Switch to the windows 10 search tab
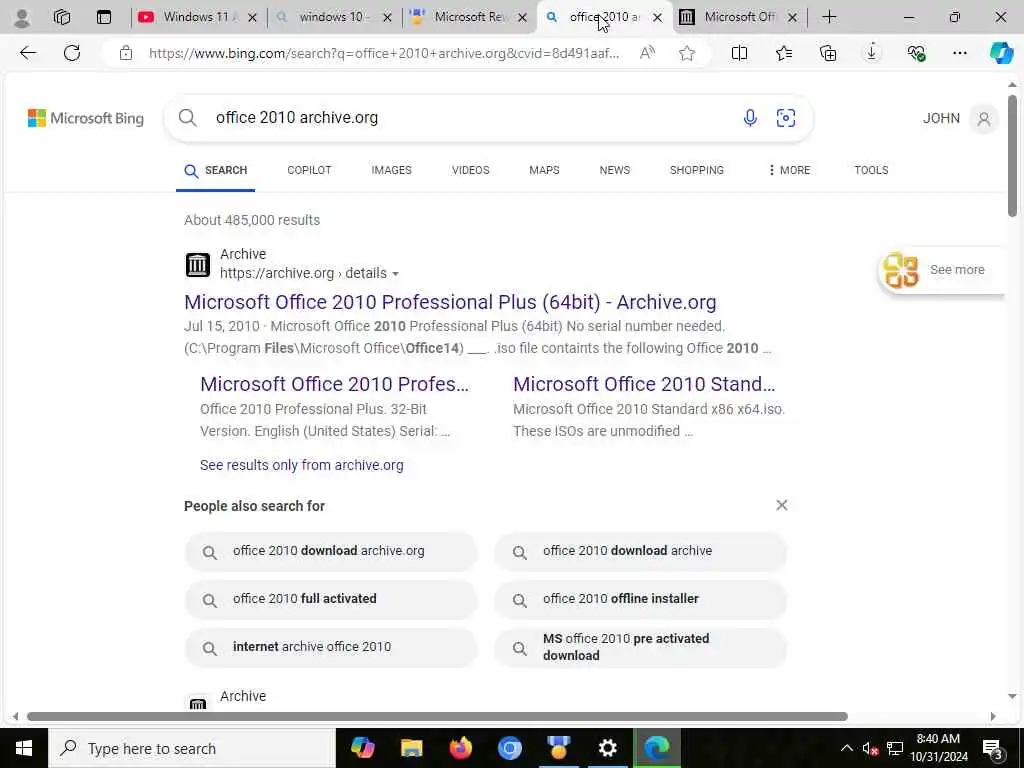This screenshot has height=768, width=1024. point(333,17)
